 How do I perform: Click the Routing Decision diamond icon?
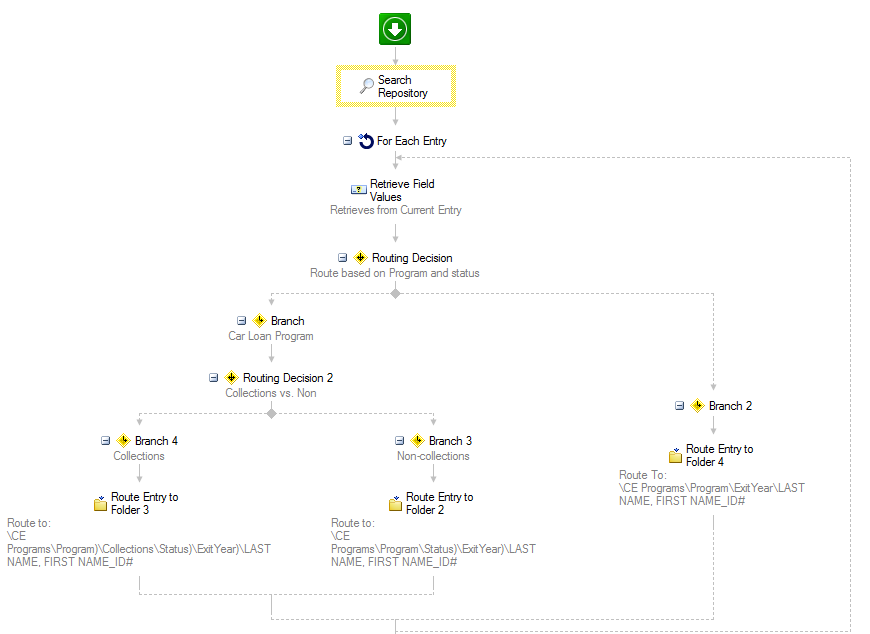pos(361,257)
